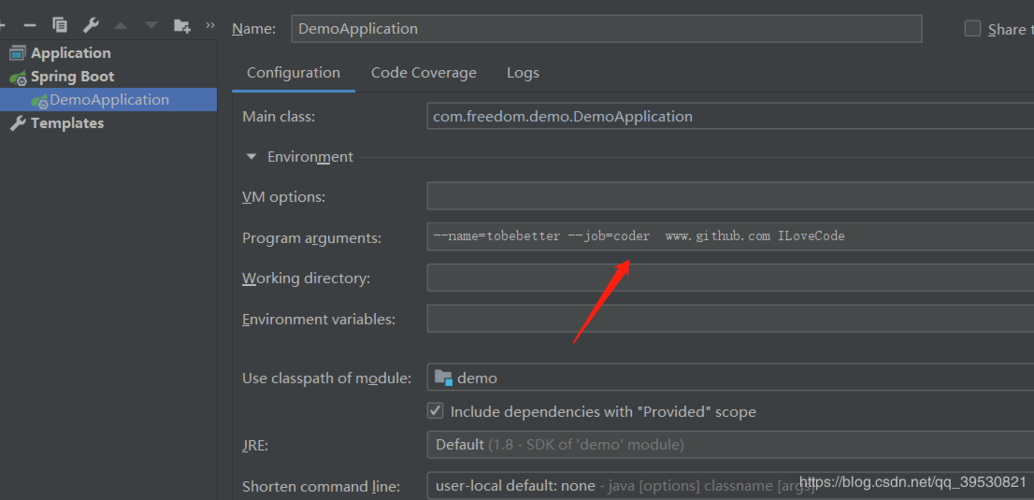The image size is (1034, 500).
Task: Toggle Include dependencies with Provided scope
Action: click(x=435, y=411)
